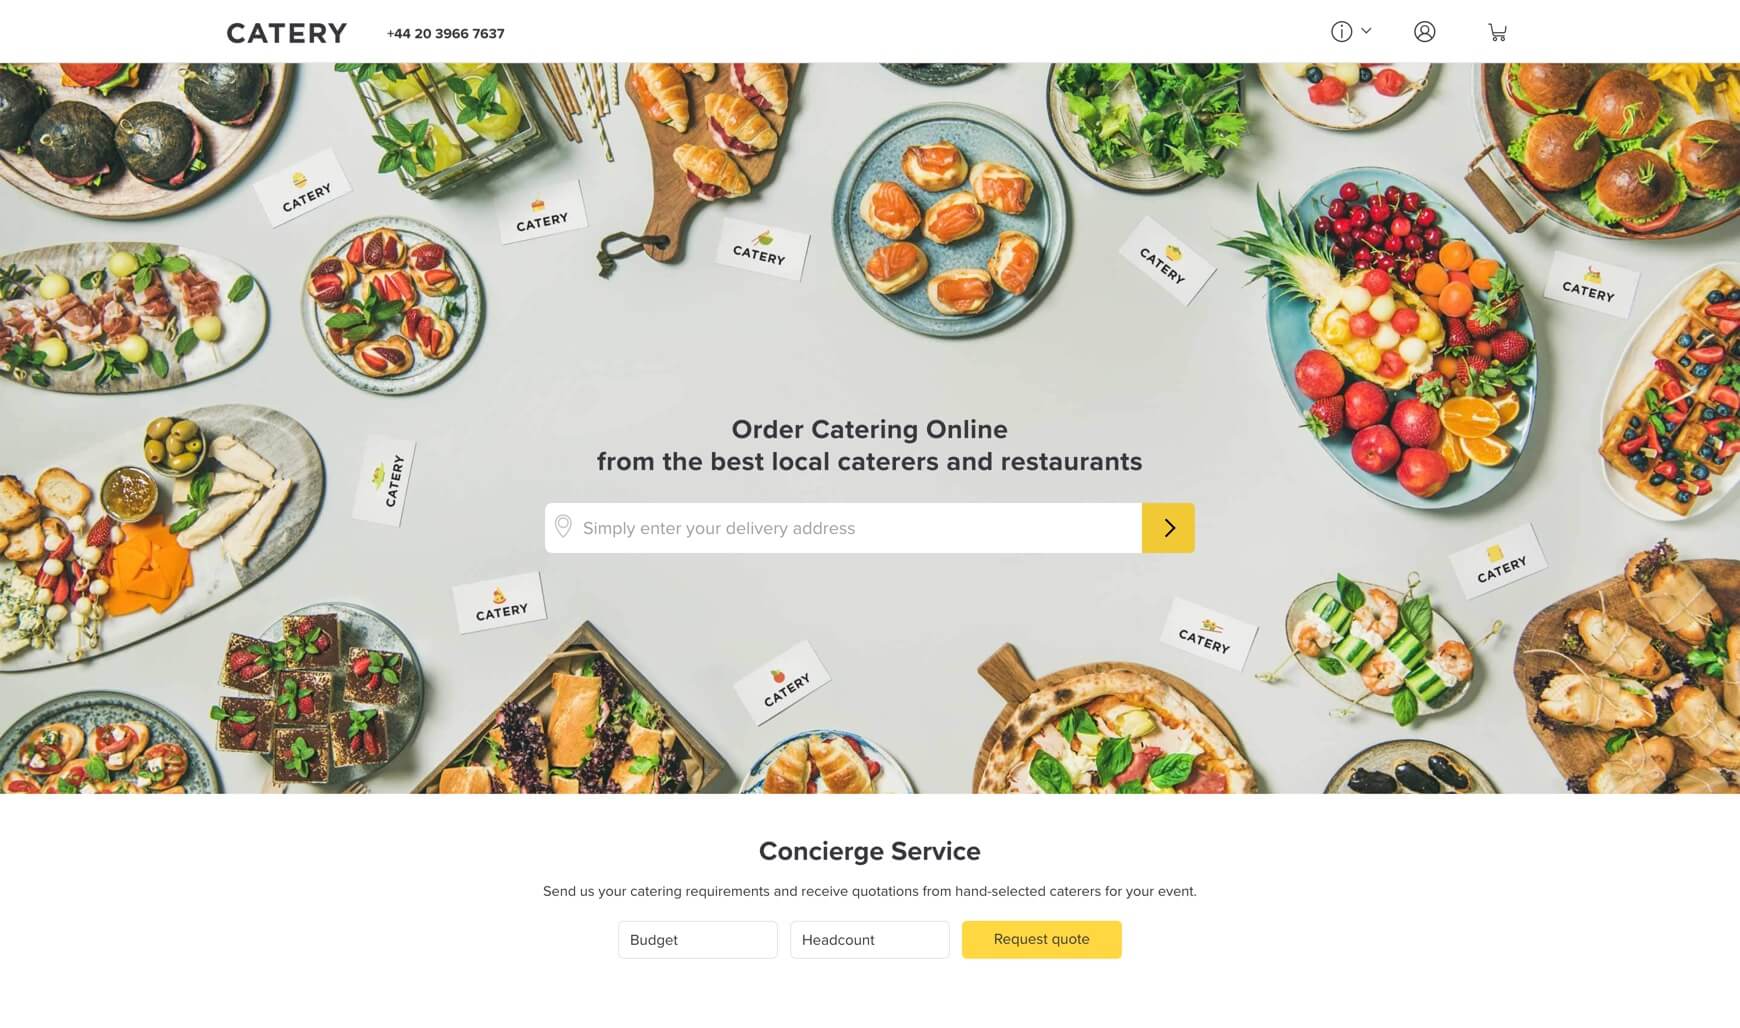Screen dimensions: 1740x1028
Task: Click the concierge description sentence text
Action: (x=870, y=891)
